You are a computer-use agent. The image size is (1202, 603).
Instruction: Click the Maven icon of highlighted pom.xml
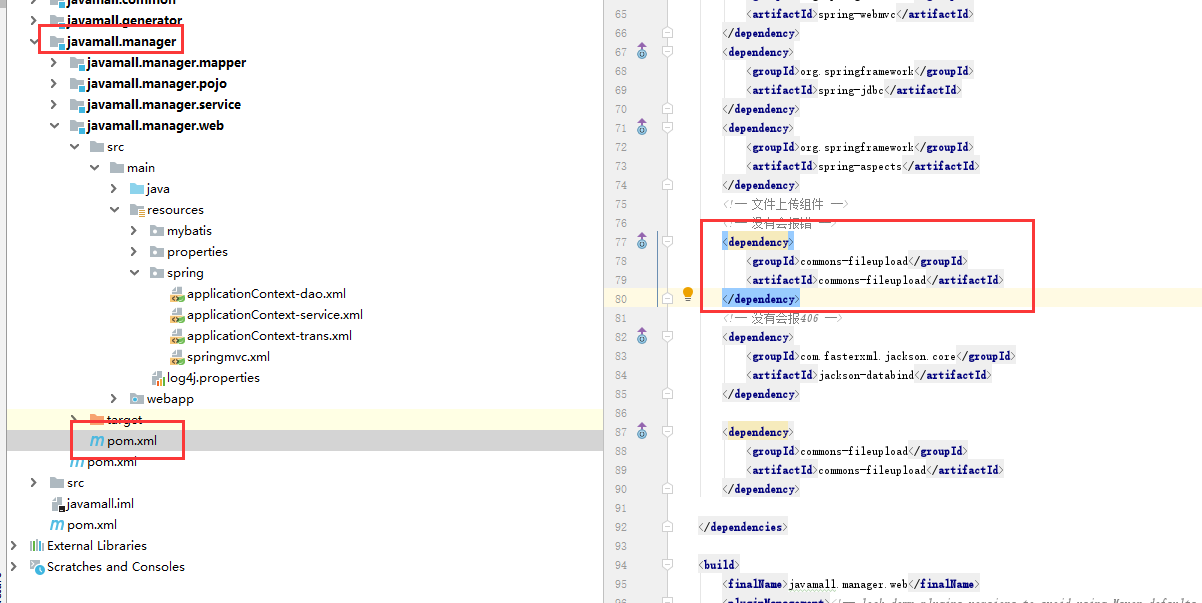pos(97,441)
